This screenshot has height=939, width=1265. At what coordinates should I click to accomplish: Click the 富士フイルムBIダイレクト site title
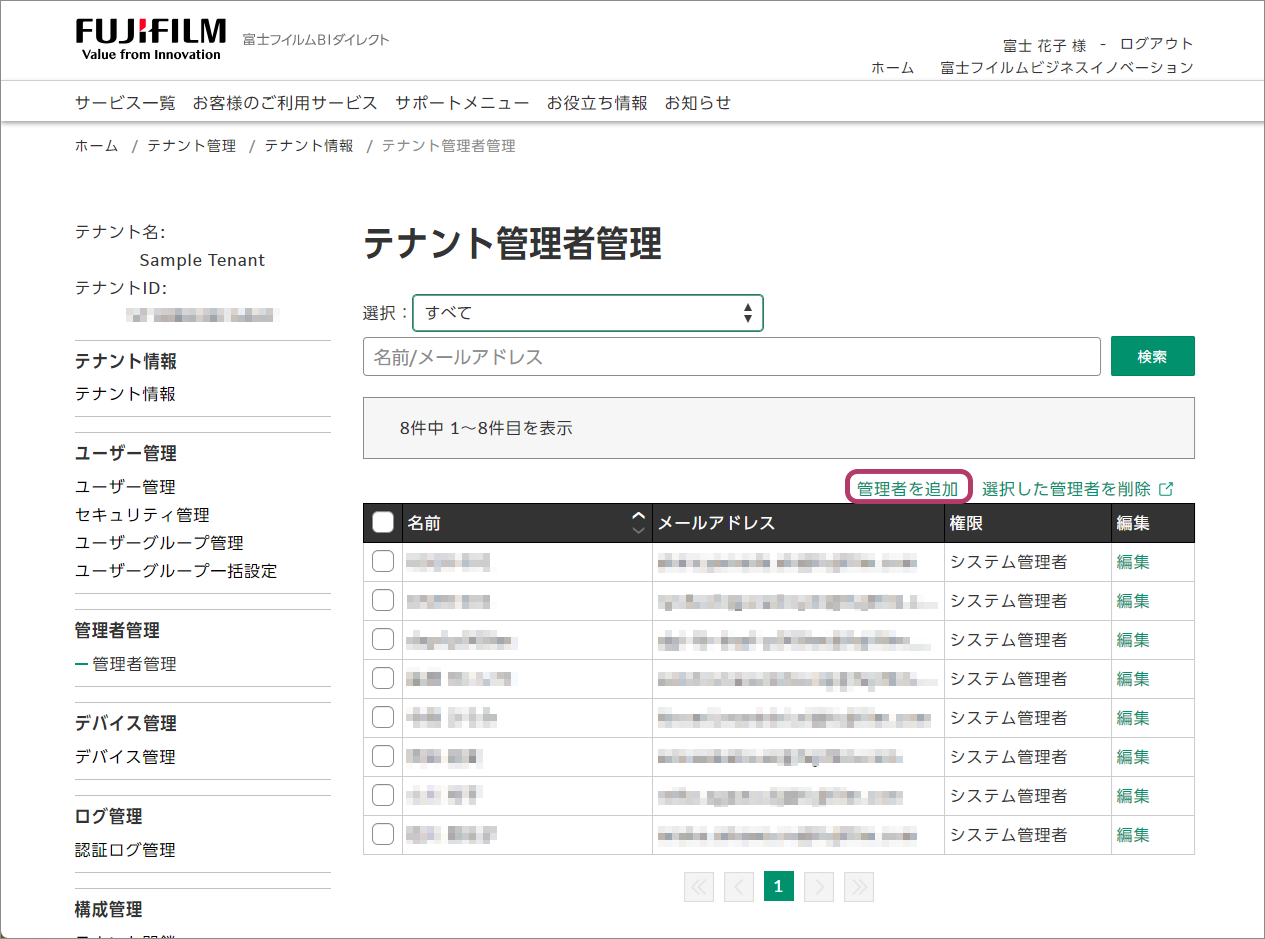tap(316, 40)
